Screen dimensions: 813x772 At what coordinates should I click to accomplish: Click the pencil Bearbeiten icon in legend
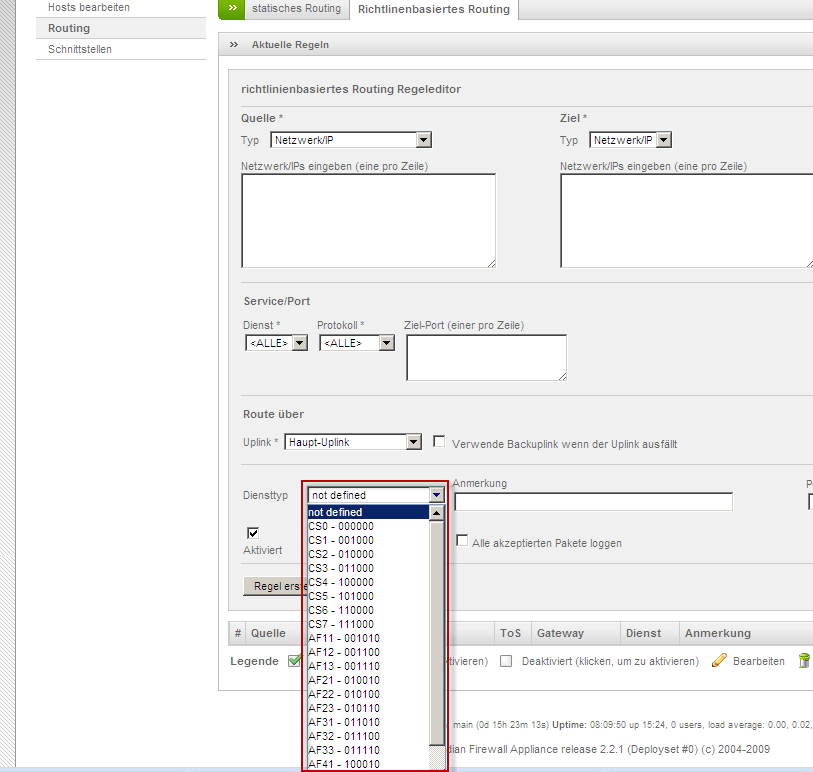click(718, 661)
